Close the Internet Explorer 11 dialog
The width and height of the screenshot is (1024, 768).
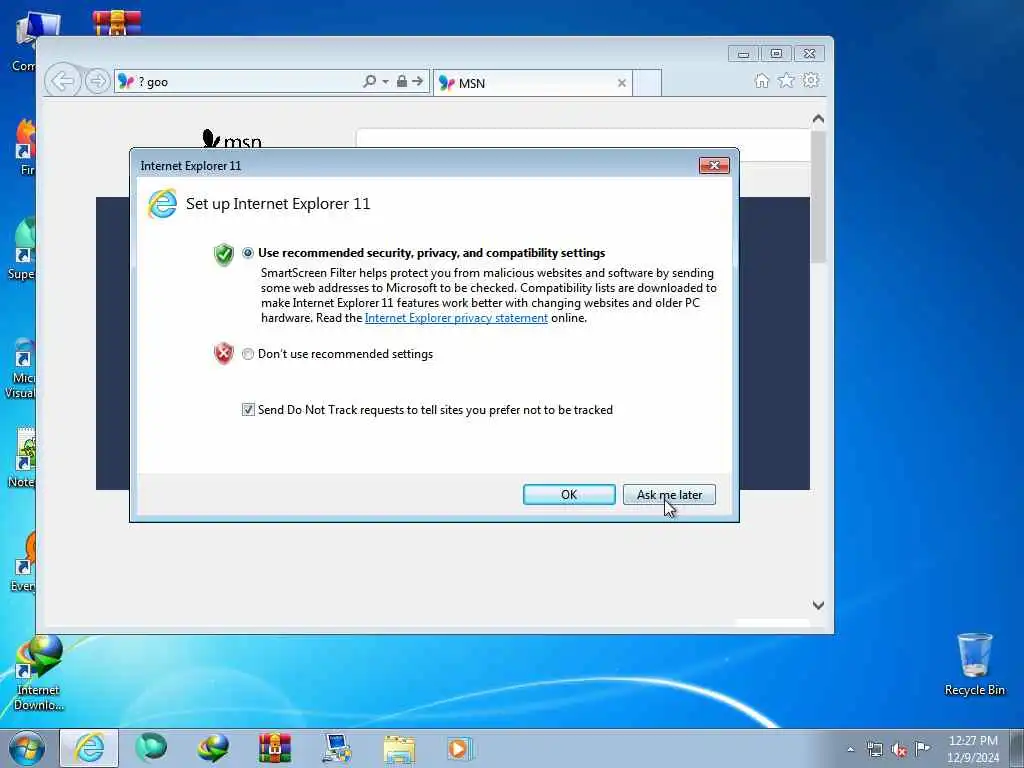(x=714, y=165)
